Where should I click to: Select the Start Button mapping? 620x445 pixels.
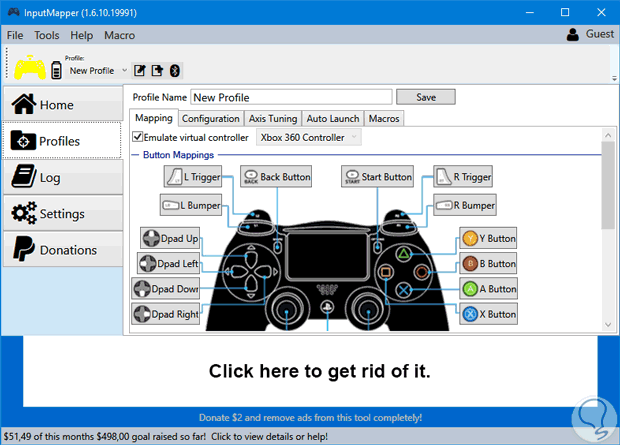[378, 176]
